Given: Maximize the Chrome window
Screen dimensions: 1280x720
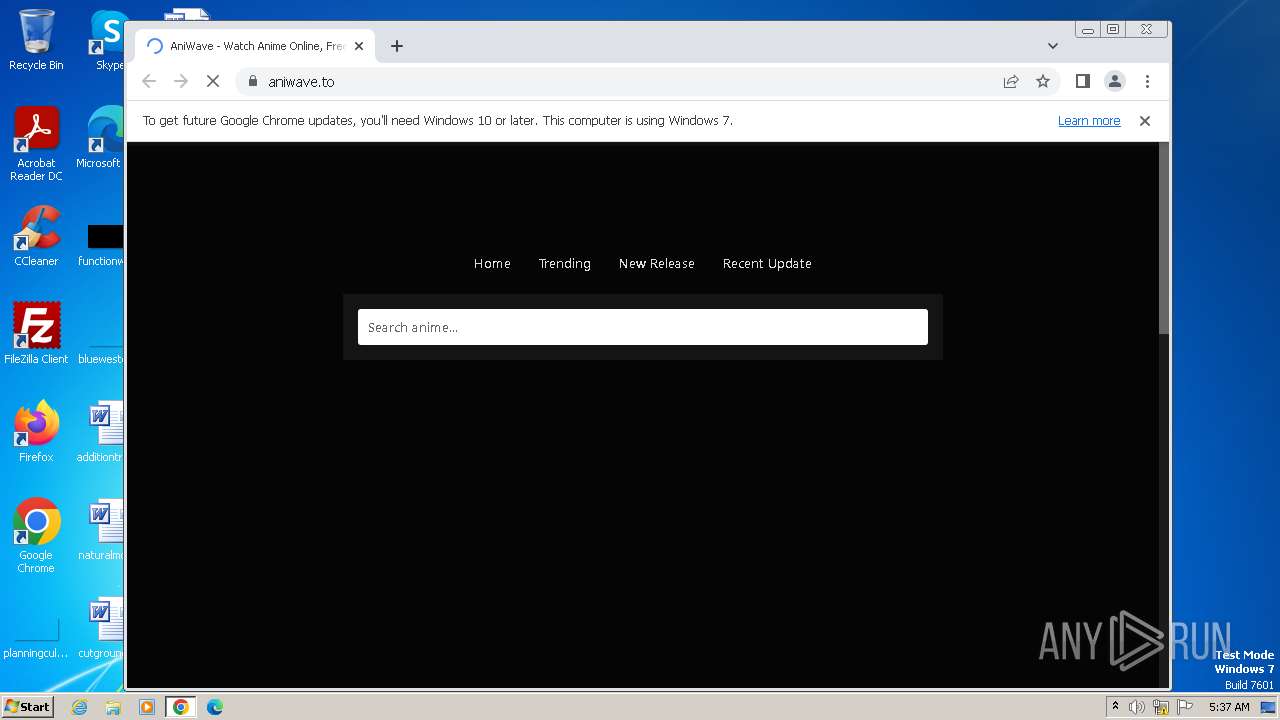Looking at the screenshot, I should (1112, 29).
